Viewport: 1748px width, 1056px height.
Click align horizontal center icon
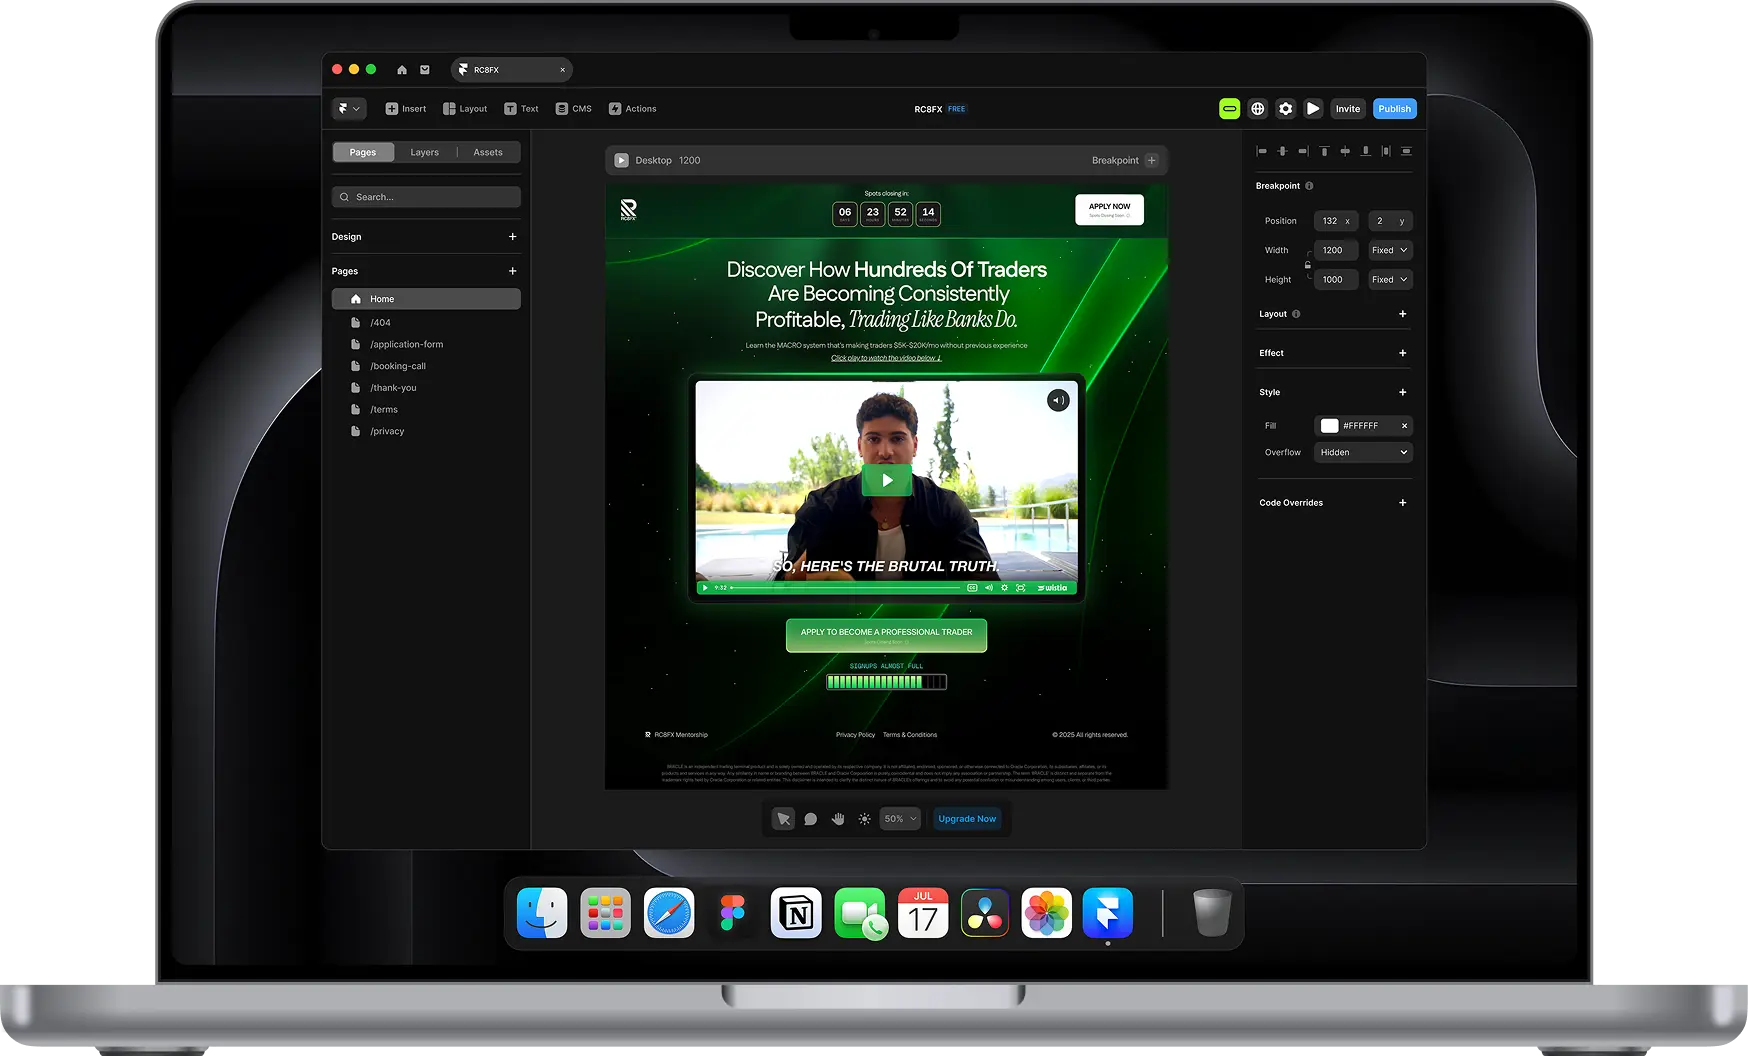1282,151
